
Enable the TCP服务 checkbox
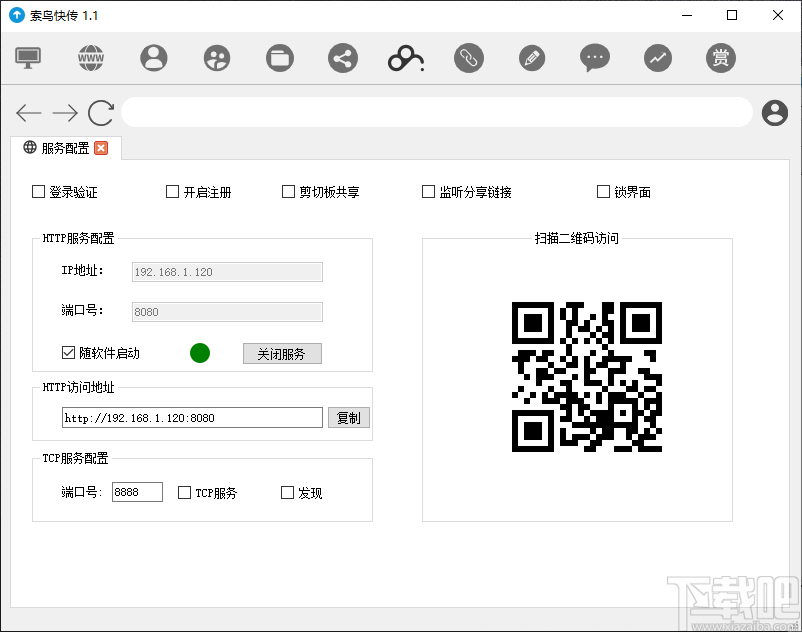point(185,492)
